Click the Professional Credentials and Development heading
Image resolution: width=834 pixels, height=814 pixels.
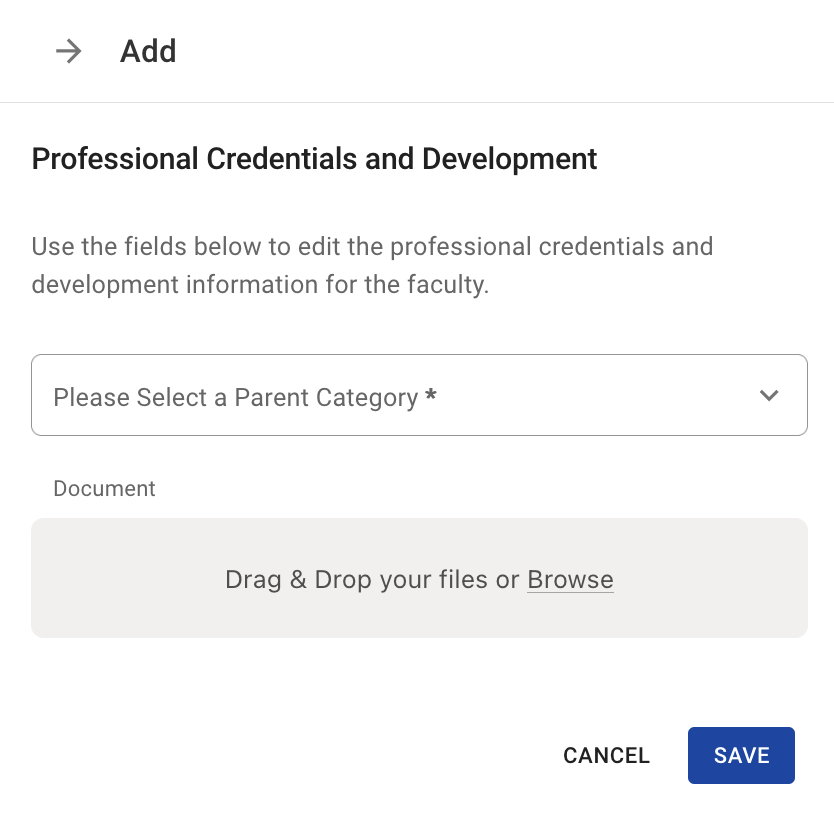click(314, 159)
